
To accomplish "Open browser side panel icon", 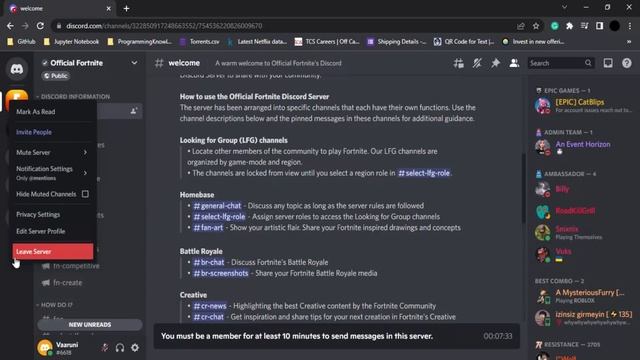I will coord(599,26).
